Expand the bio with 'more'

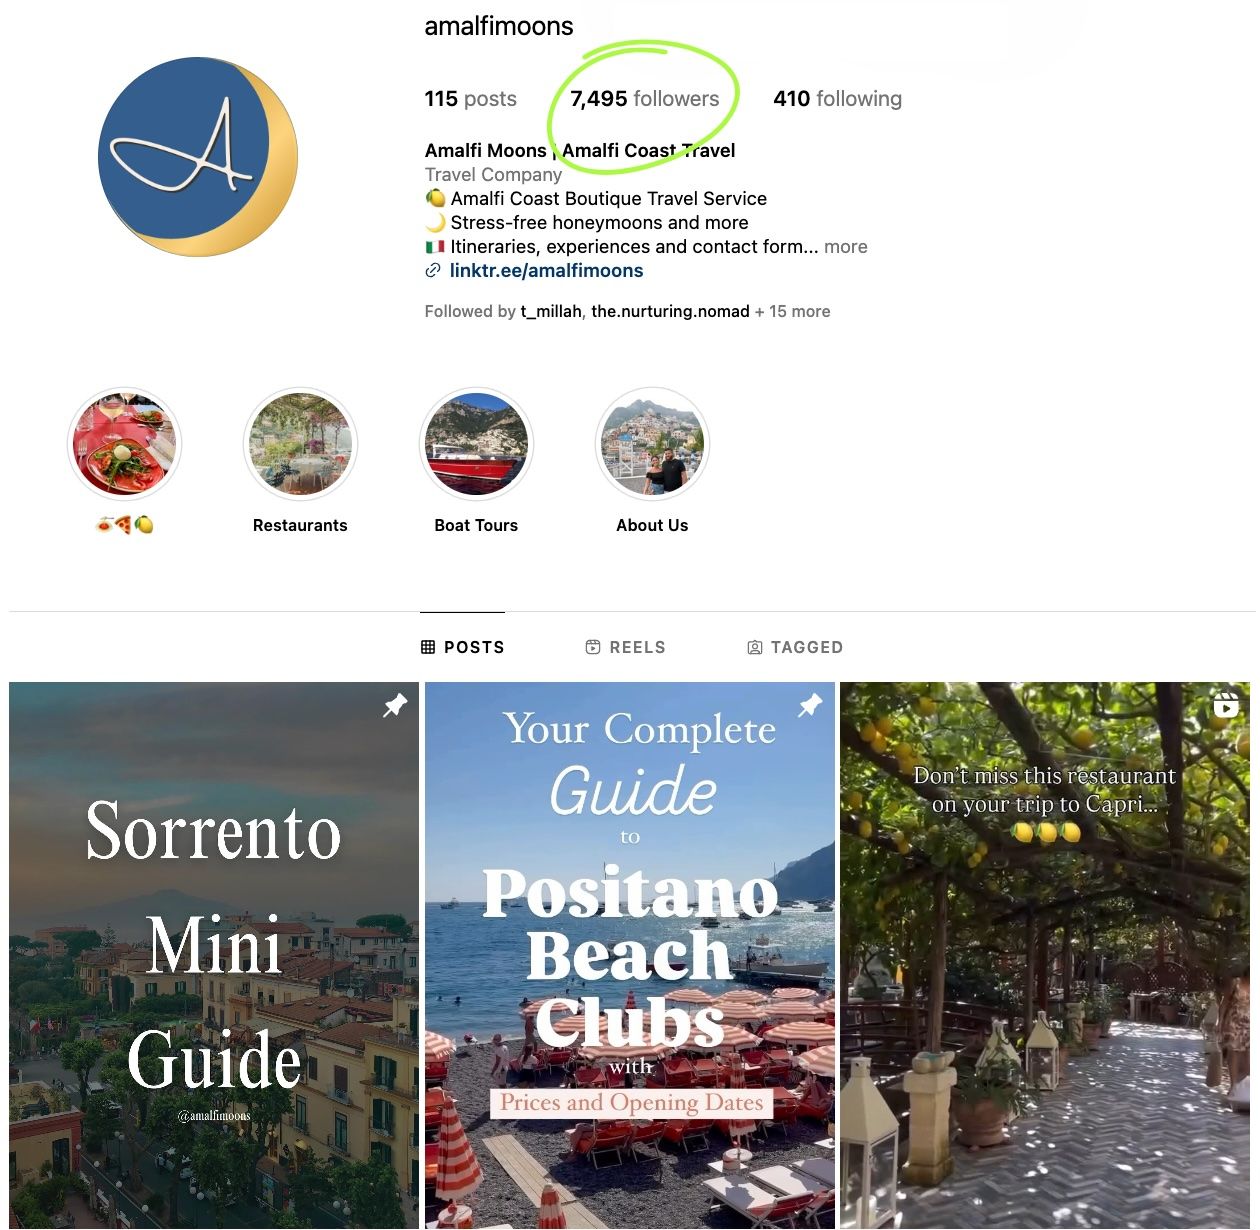846,247
